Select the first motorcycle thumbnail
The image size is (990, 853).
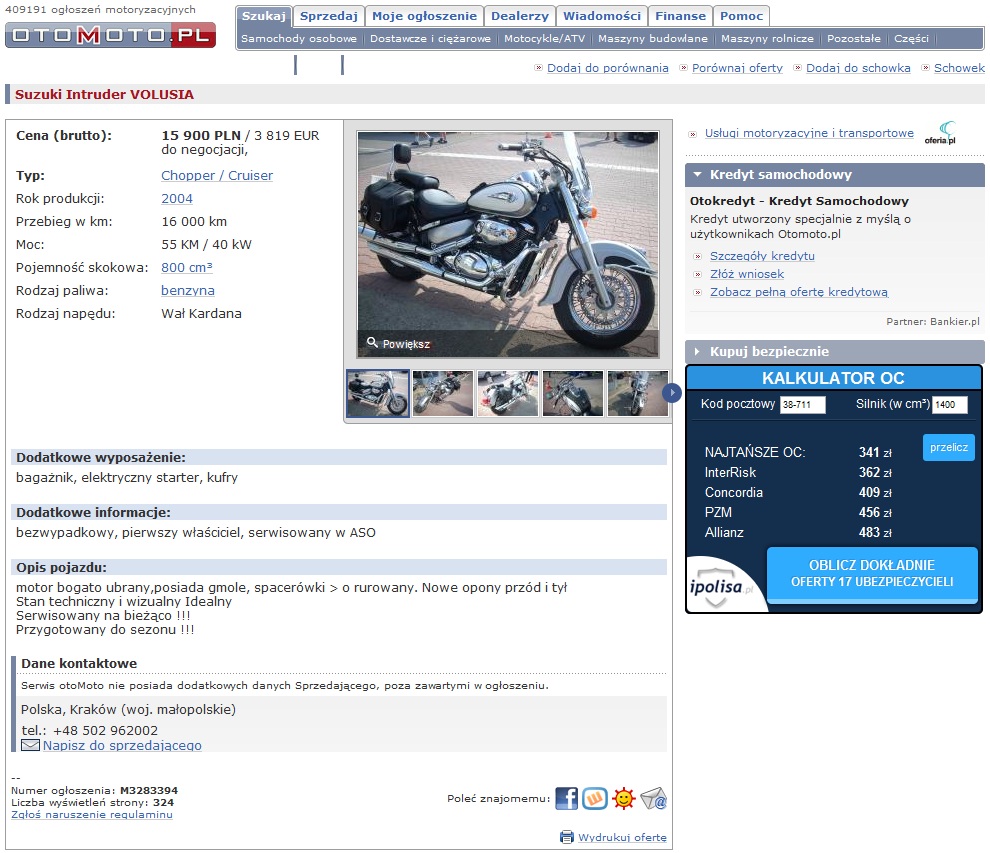tap(378, 393)
